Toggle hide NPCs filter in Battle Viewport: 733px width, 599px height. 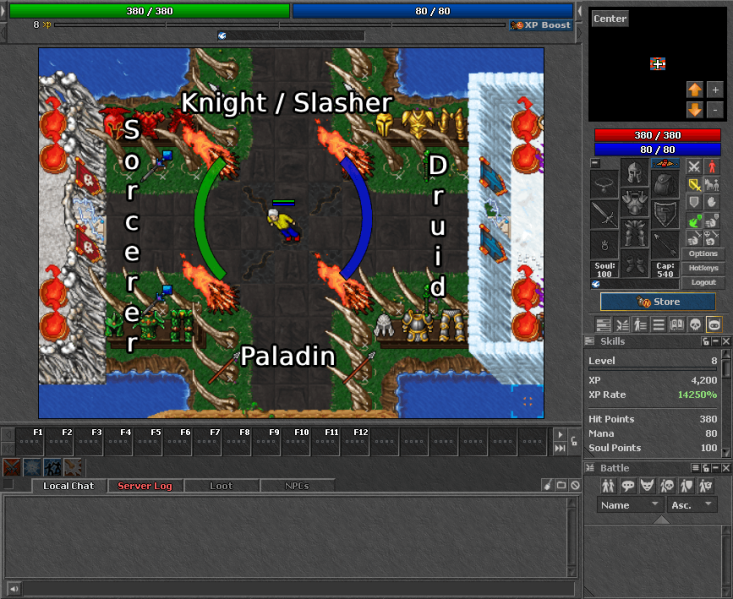(627, 486)
